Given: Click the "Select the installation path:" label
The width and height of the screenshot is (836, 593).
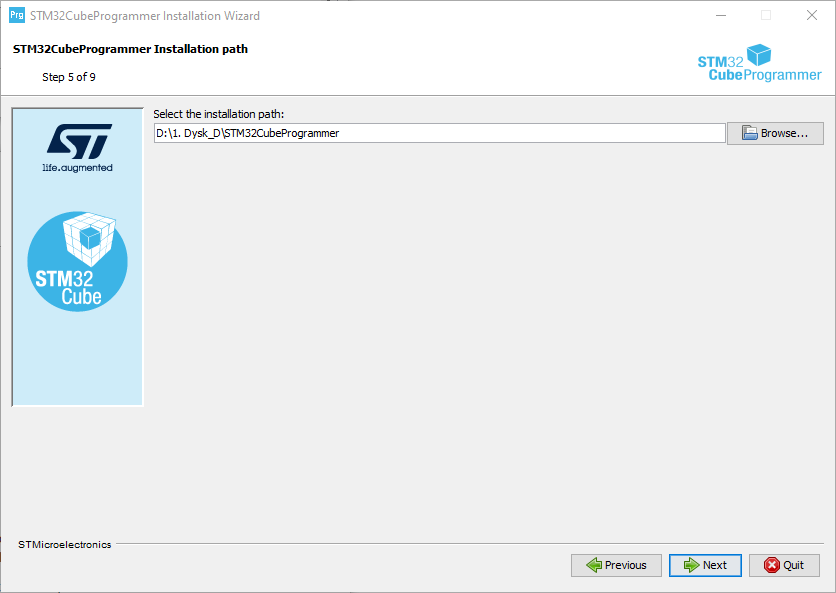Looking at the screenshot, I should 219,114.
